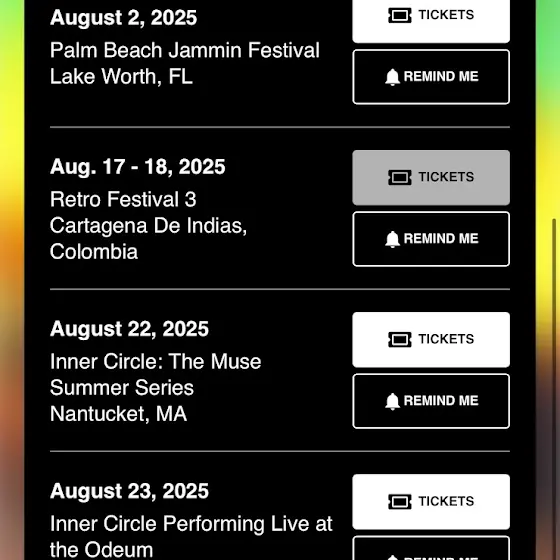Click ticket icon for Retro Festival 3

pos(400,178)
